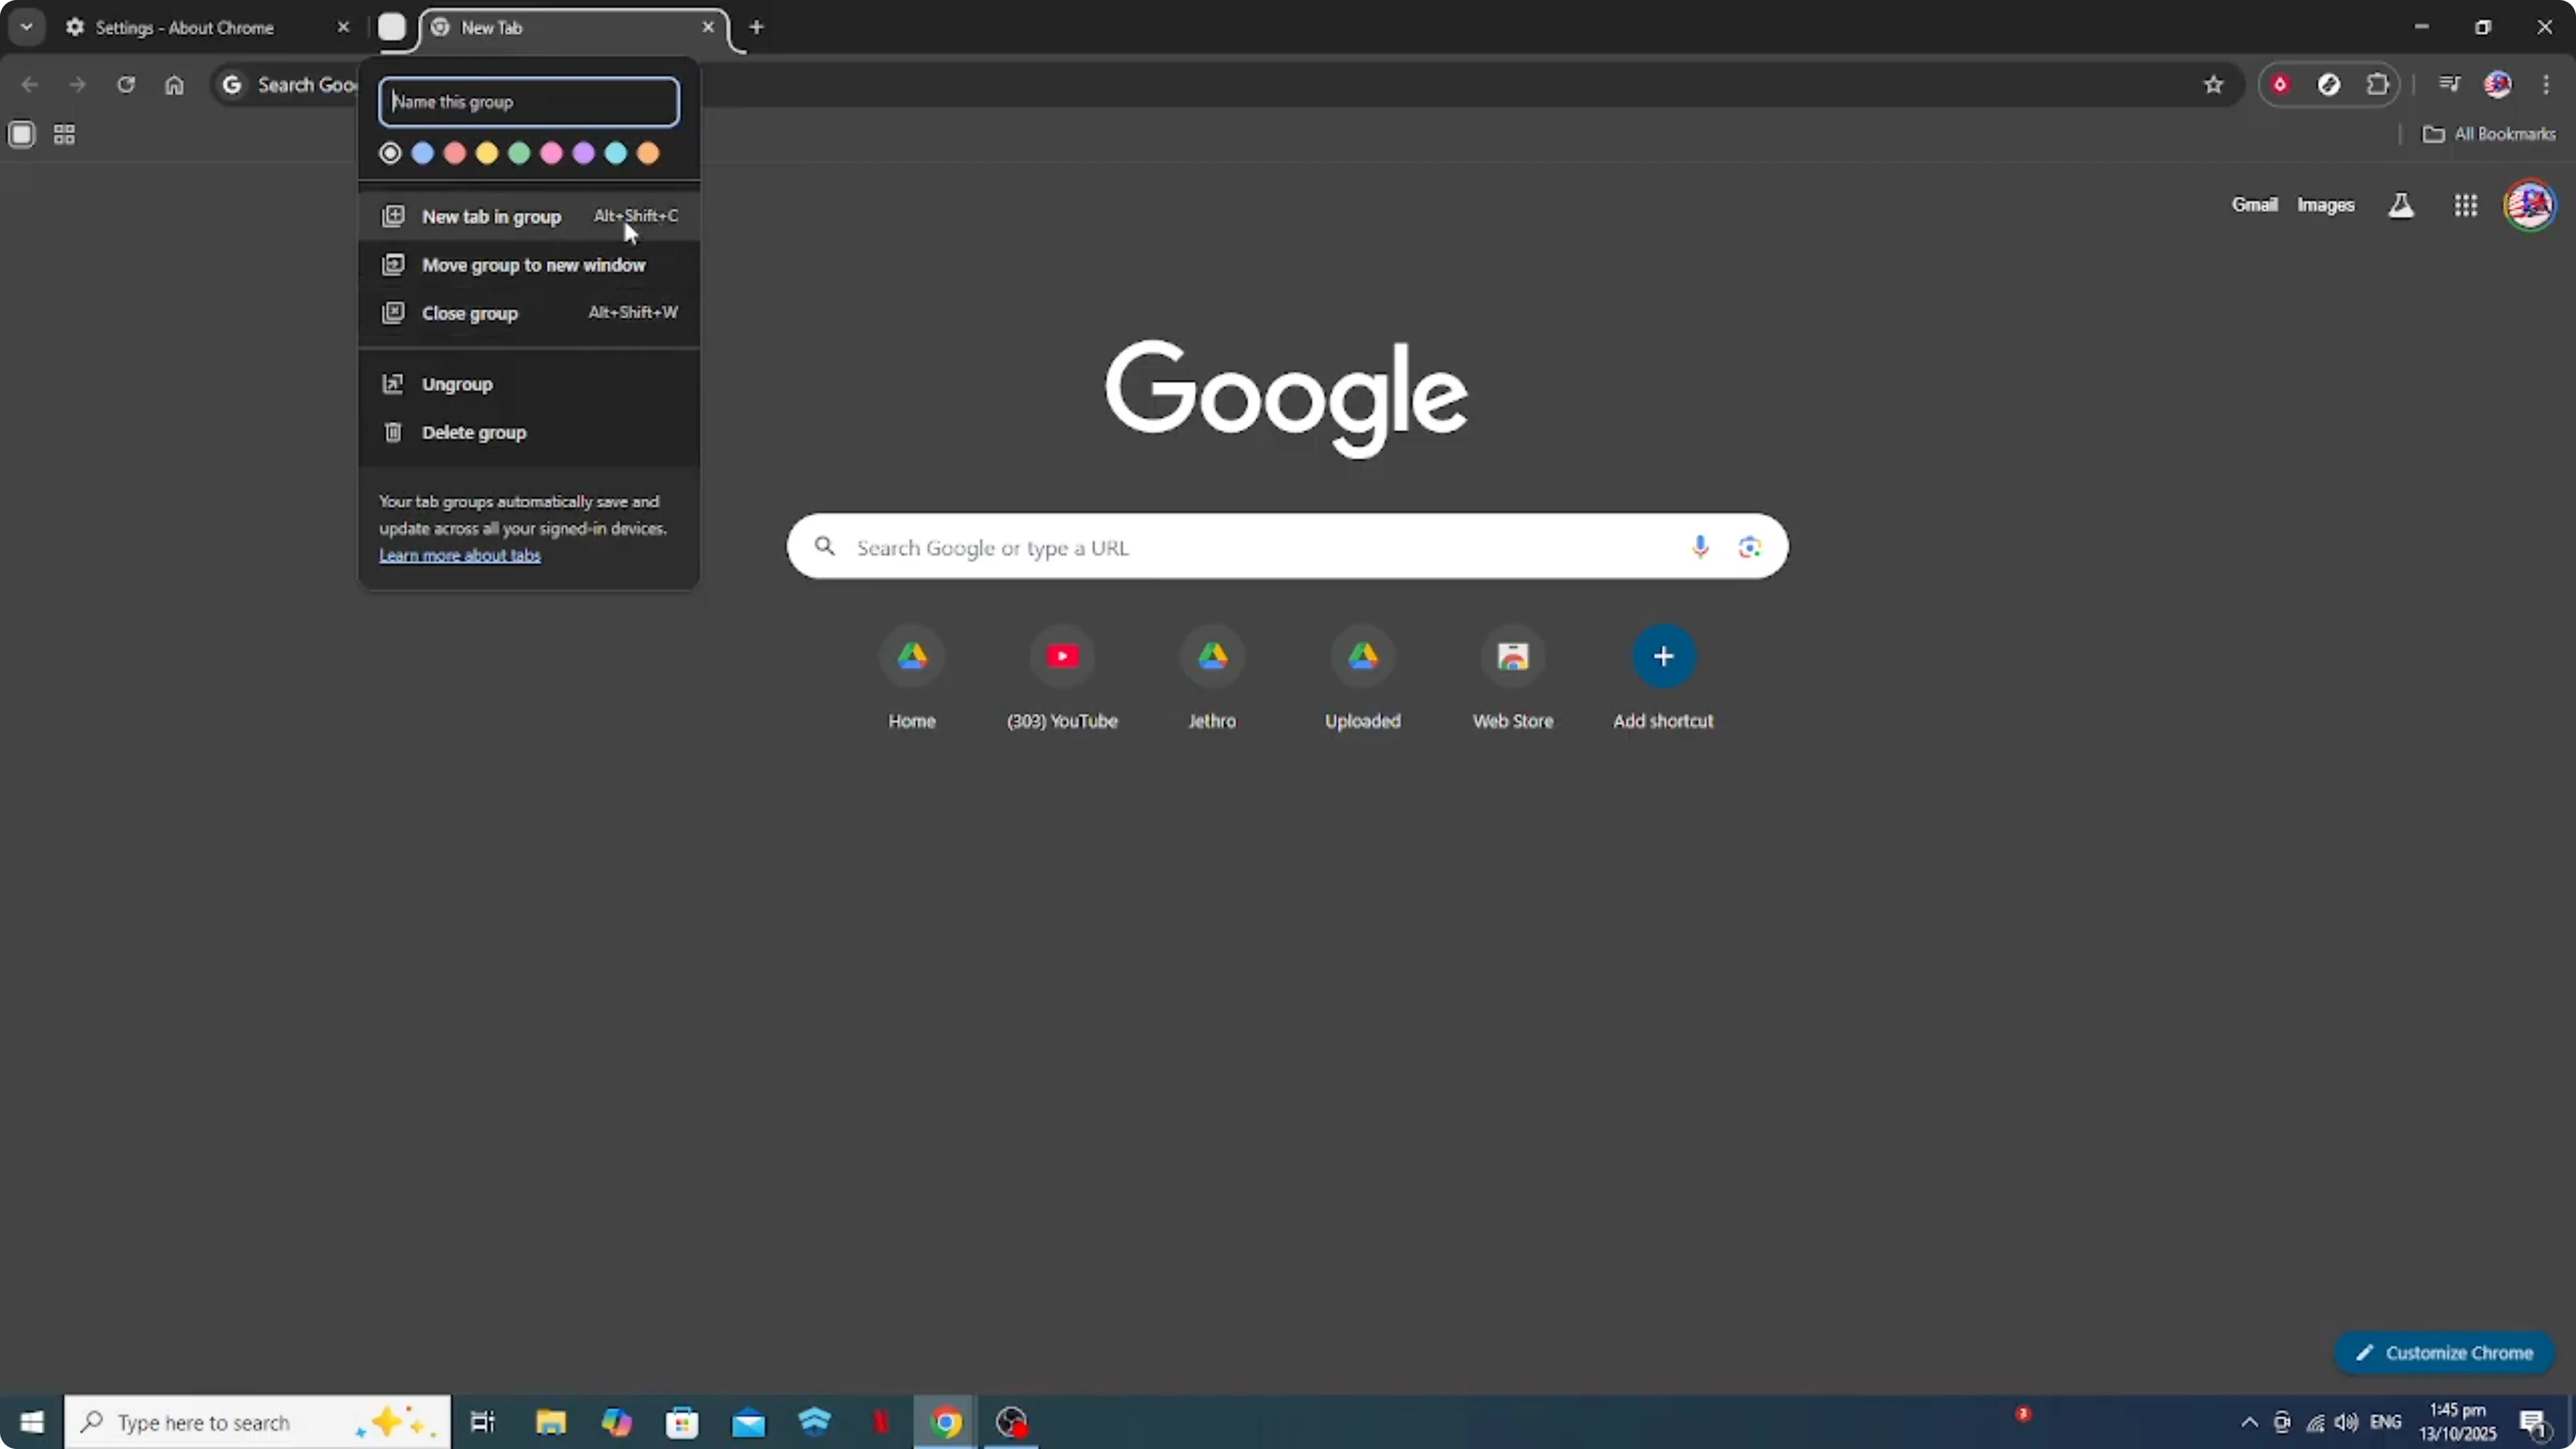Open Task View on the taskbar
2576x1449 pixels.
click(483, 1422)
